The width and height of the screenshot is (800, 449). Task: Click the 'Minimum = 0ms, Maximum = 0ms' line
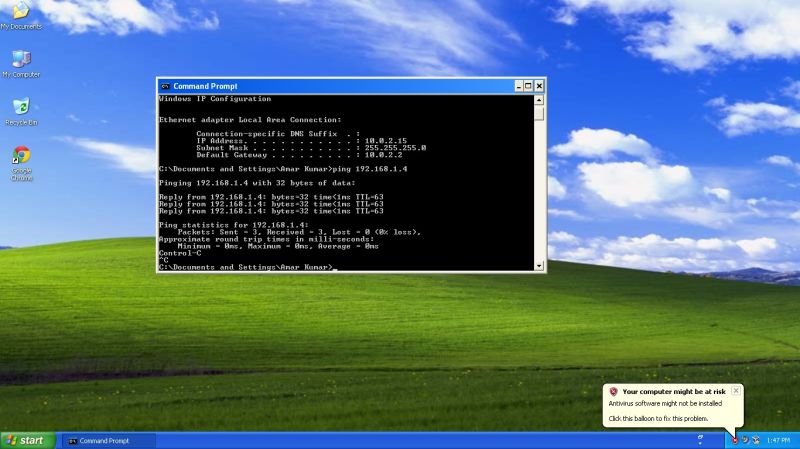[x=278, y=246]
